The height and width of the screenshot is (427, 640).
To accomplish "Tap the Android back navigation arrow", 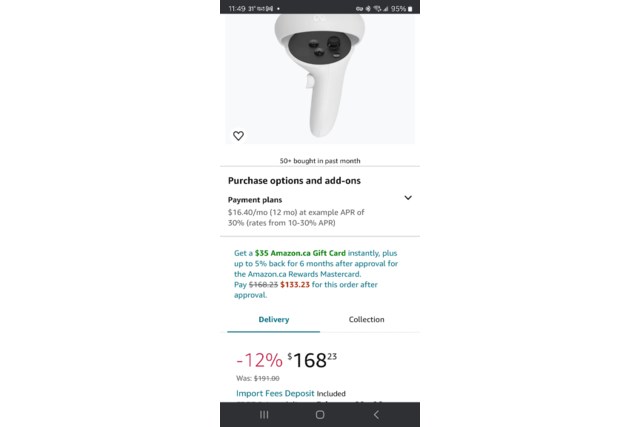I will pos(376,415).
